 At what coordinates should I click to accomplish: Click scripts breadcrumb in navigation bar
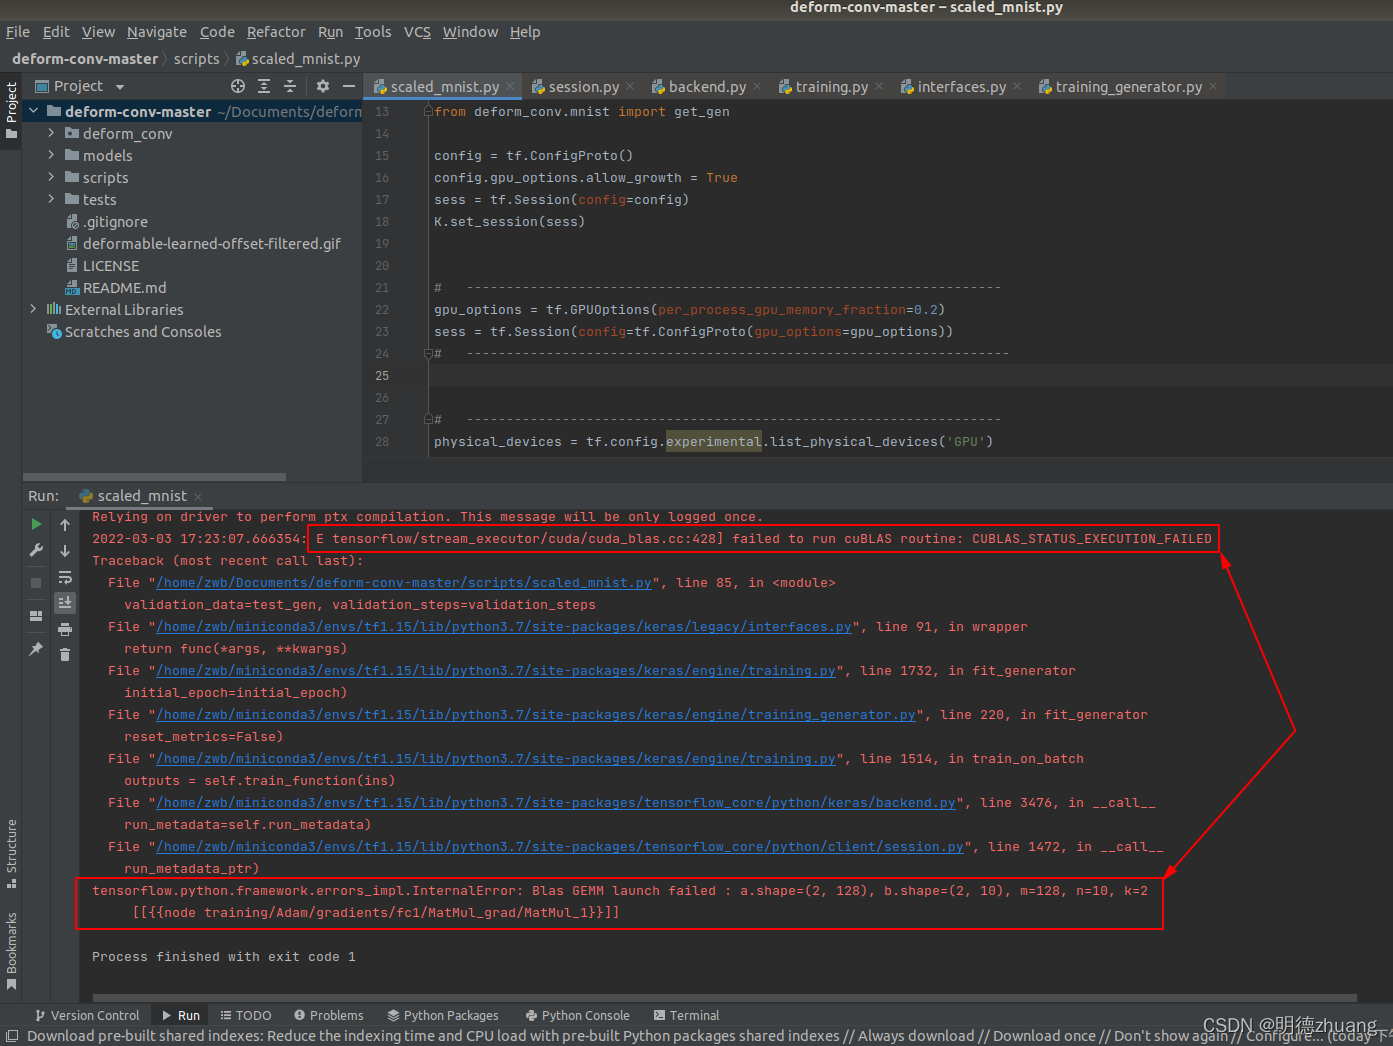coord(196,59)
